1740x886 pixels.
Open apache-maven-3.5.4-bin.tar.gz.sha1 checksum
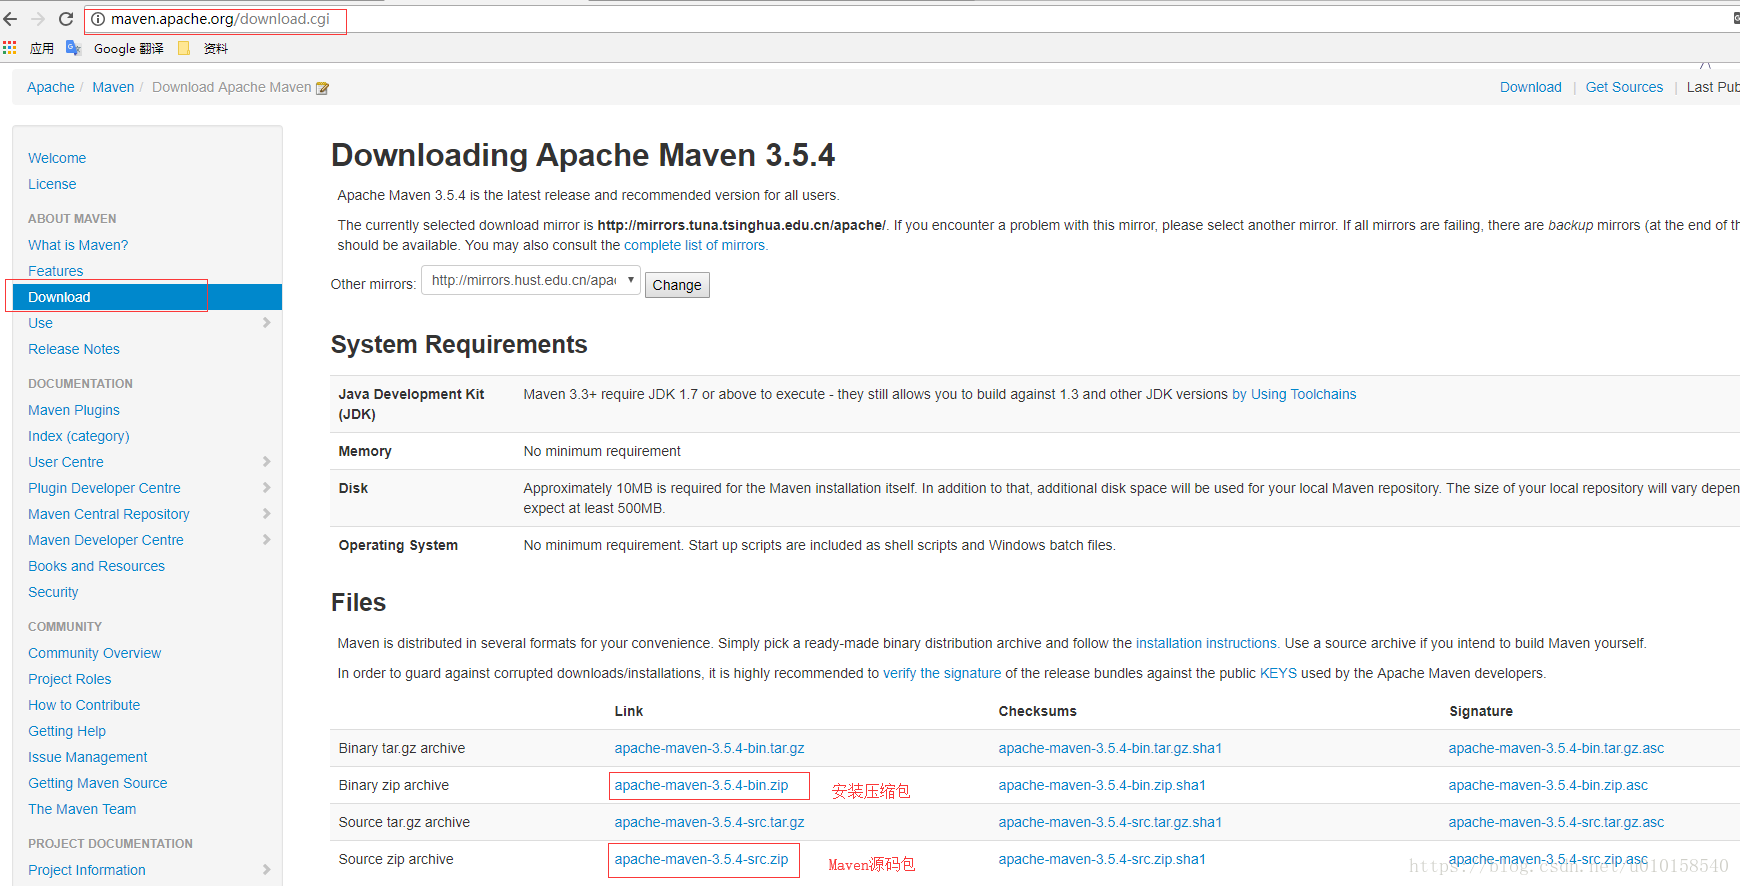pos(1110,748)
